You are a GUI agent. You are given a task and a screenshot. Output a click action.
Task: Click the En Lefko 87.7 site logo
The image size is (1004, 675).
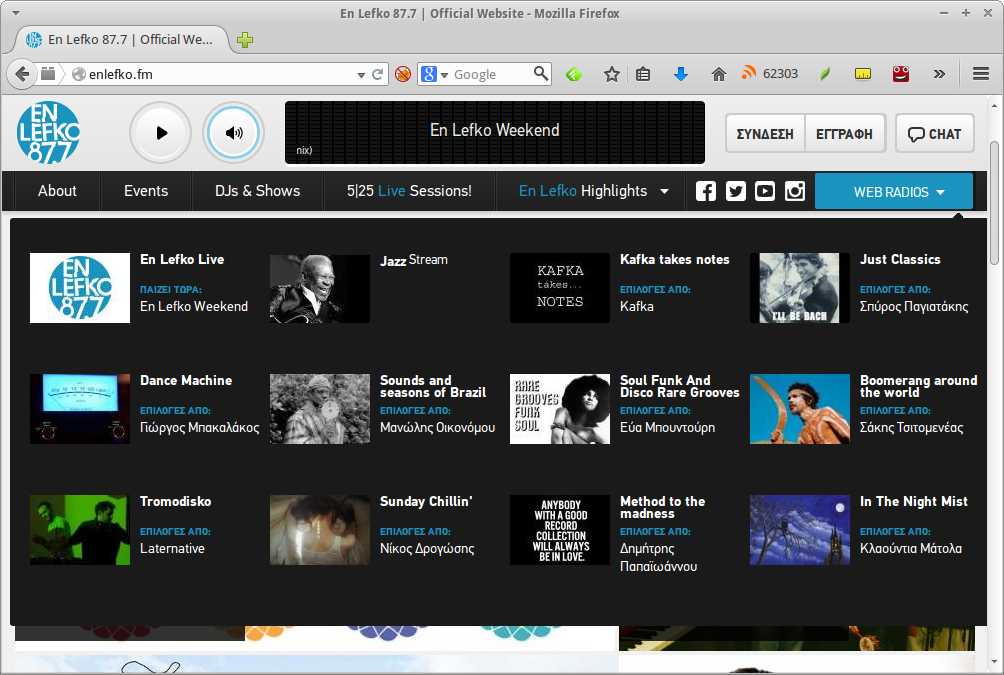tap(48, 133)
